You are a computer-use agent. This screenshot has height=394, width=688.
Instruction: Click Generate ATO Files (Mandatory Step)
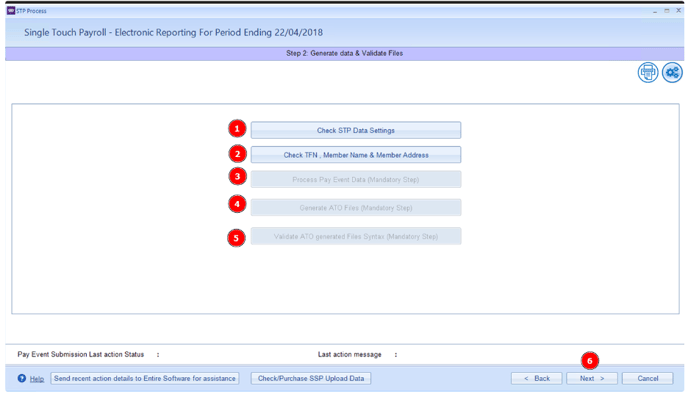[356, 208]
